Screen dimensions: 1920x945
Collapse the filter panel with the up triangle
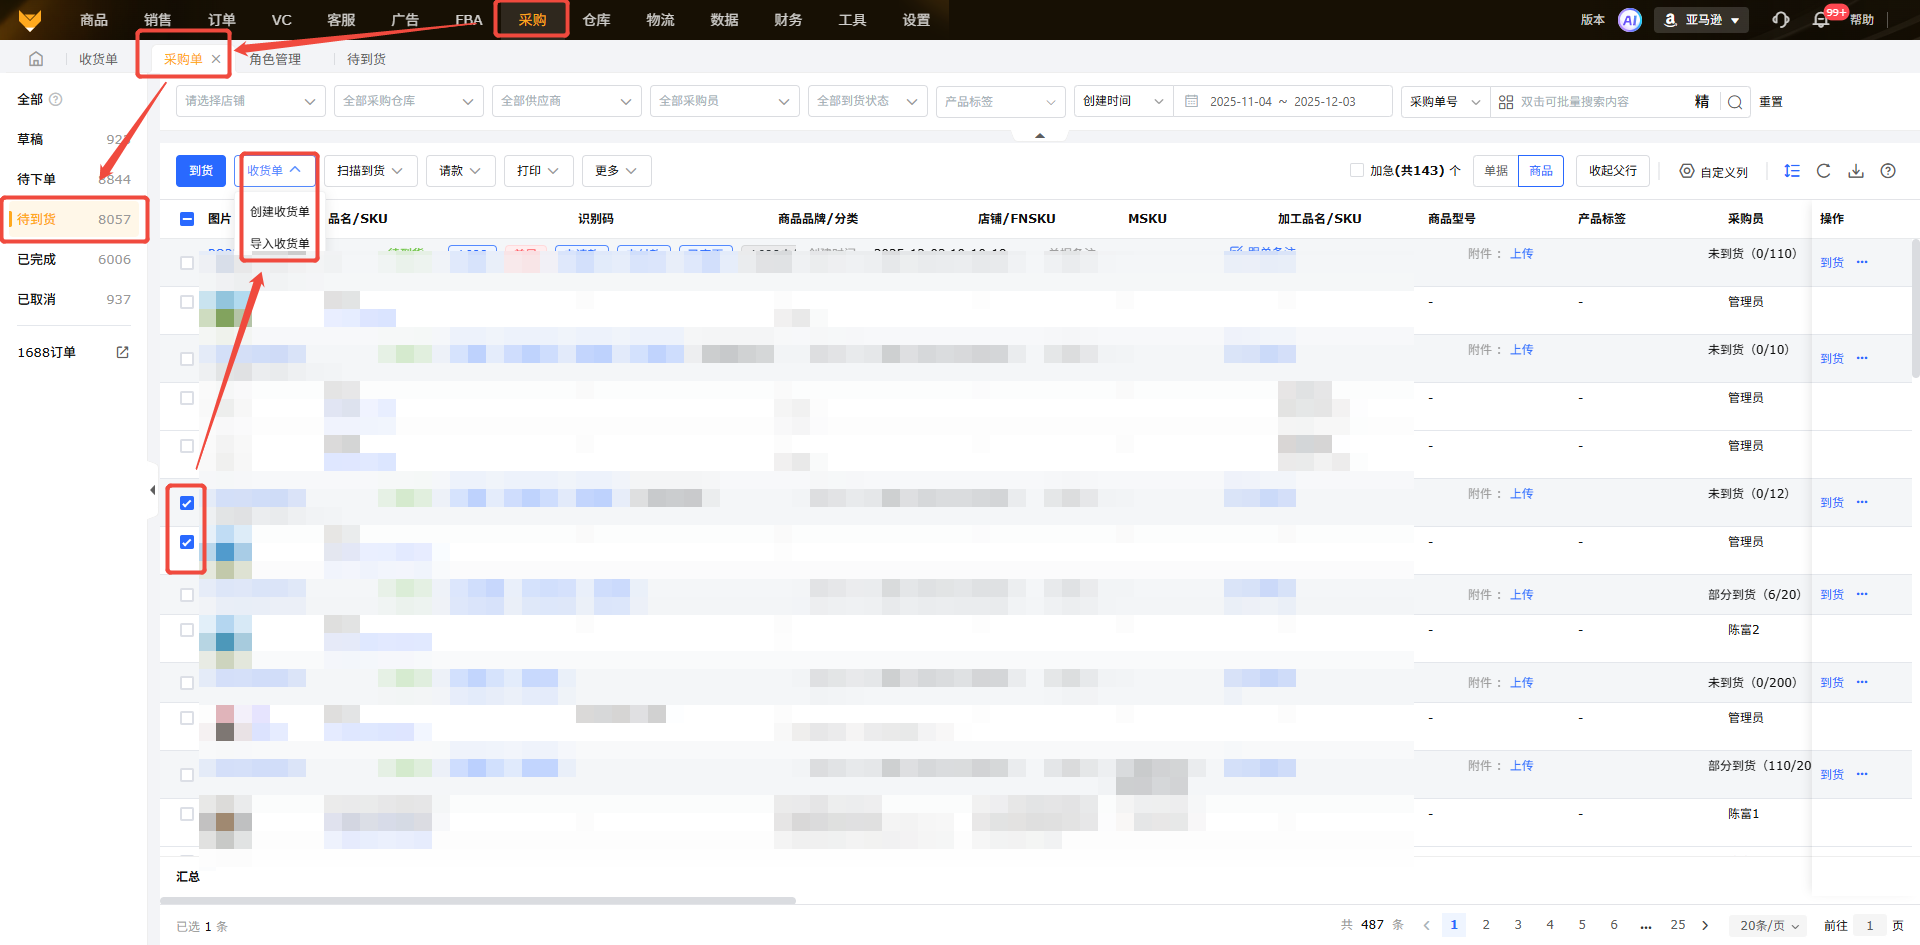pyautogui.click(x=1040, y=135)
